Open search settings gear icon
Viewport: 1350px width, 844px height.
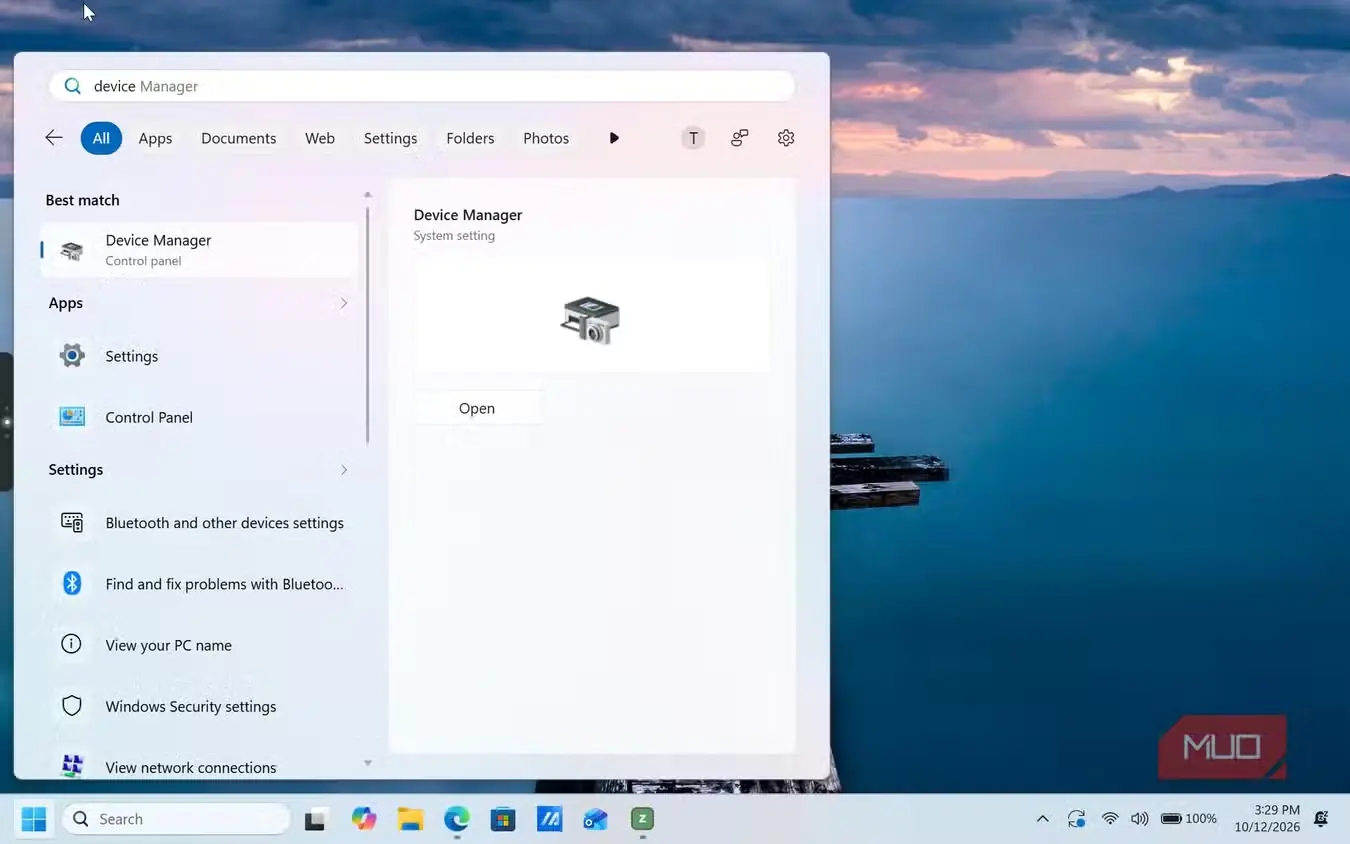tap(786, 138)
